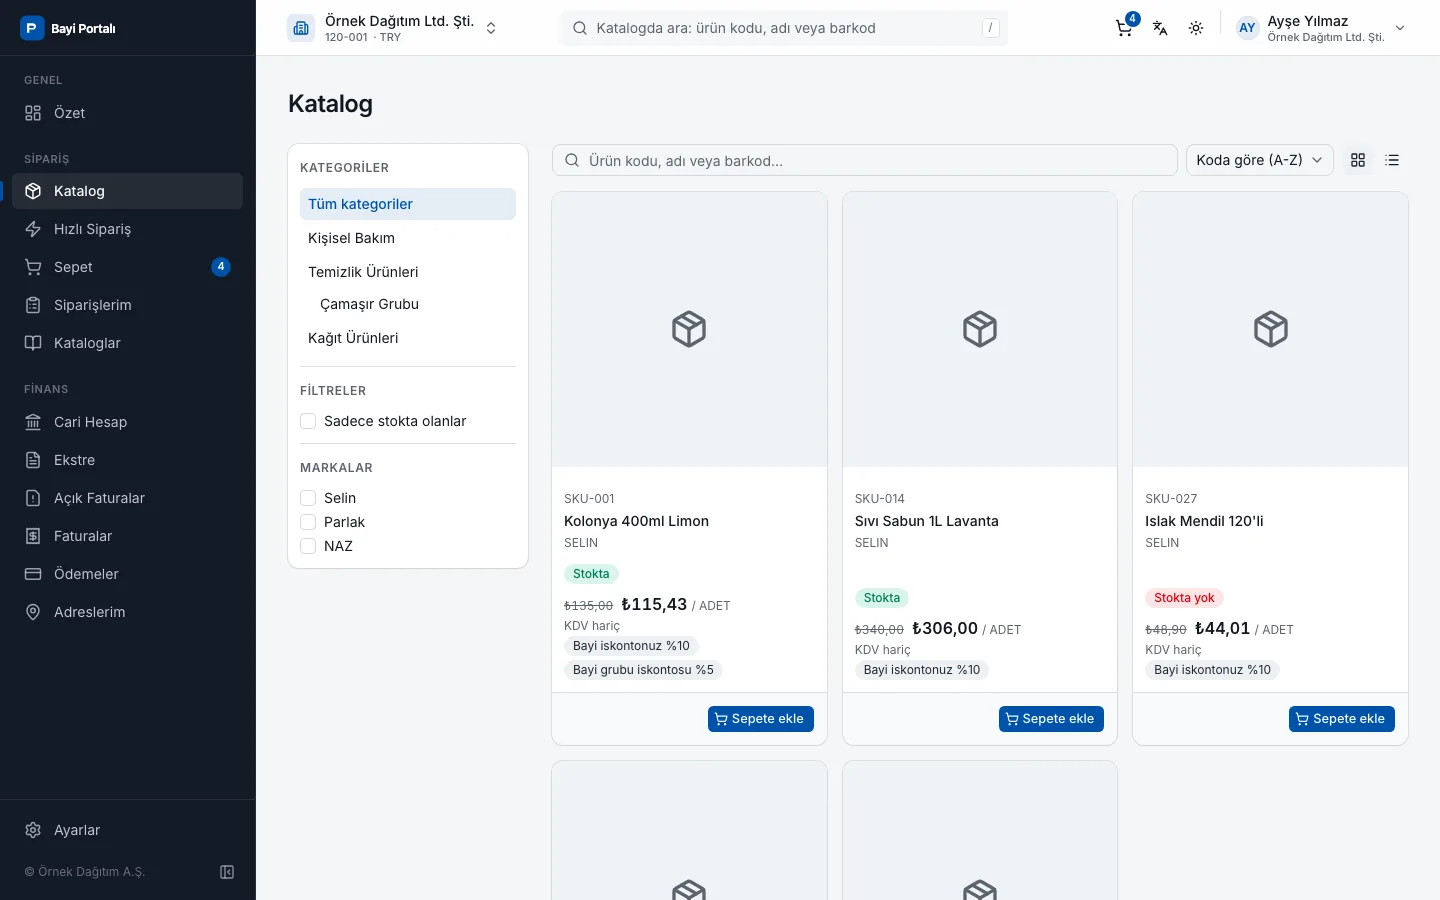
Task: Switch catalog to list view
Action: (1392, 160)
